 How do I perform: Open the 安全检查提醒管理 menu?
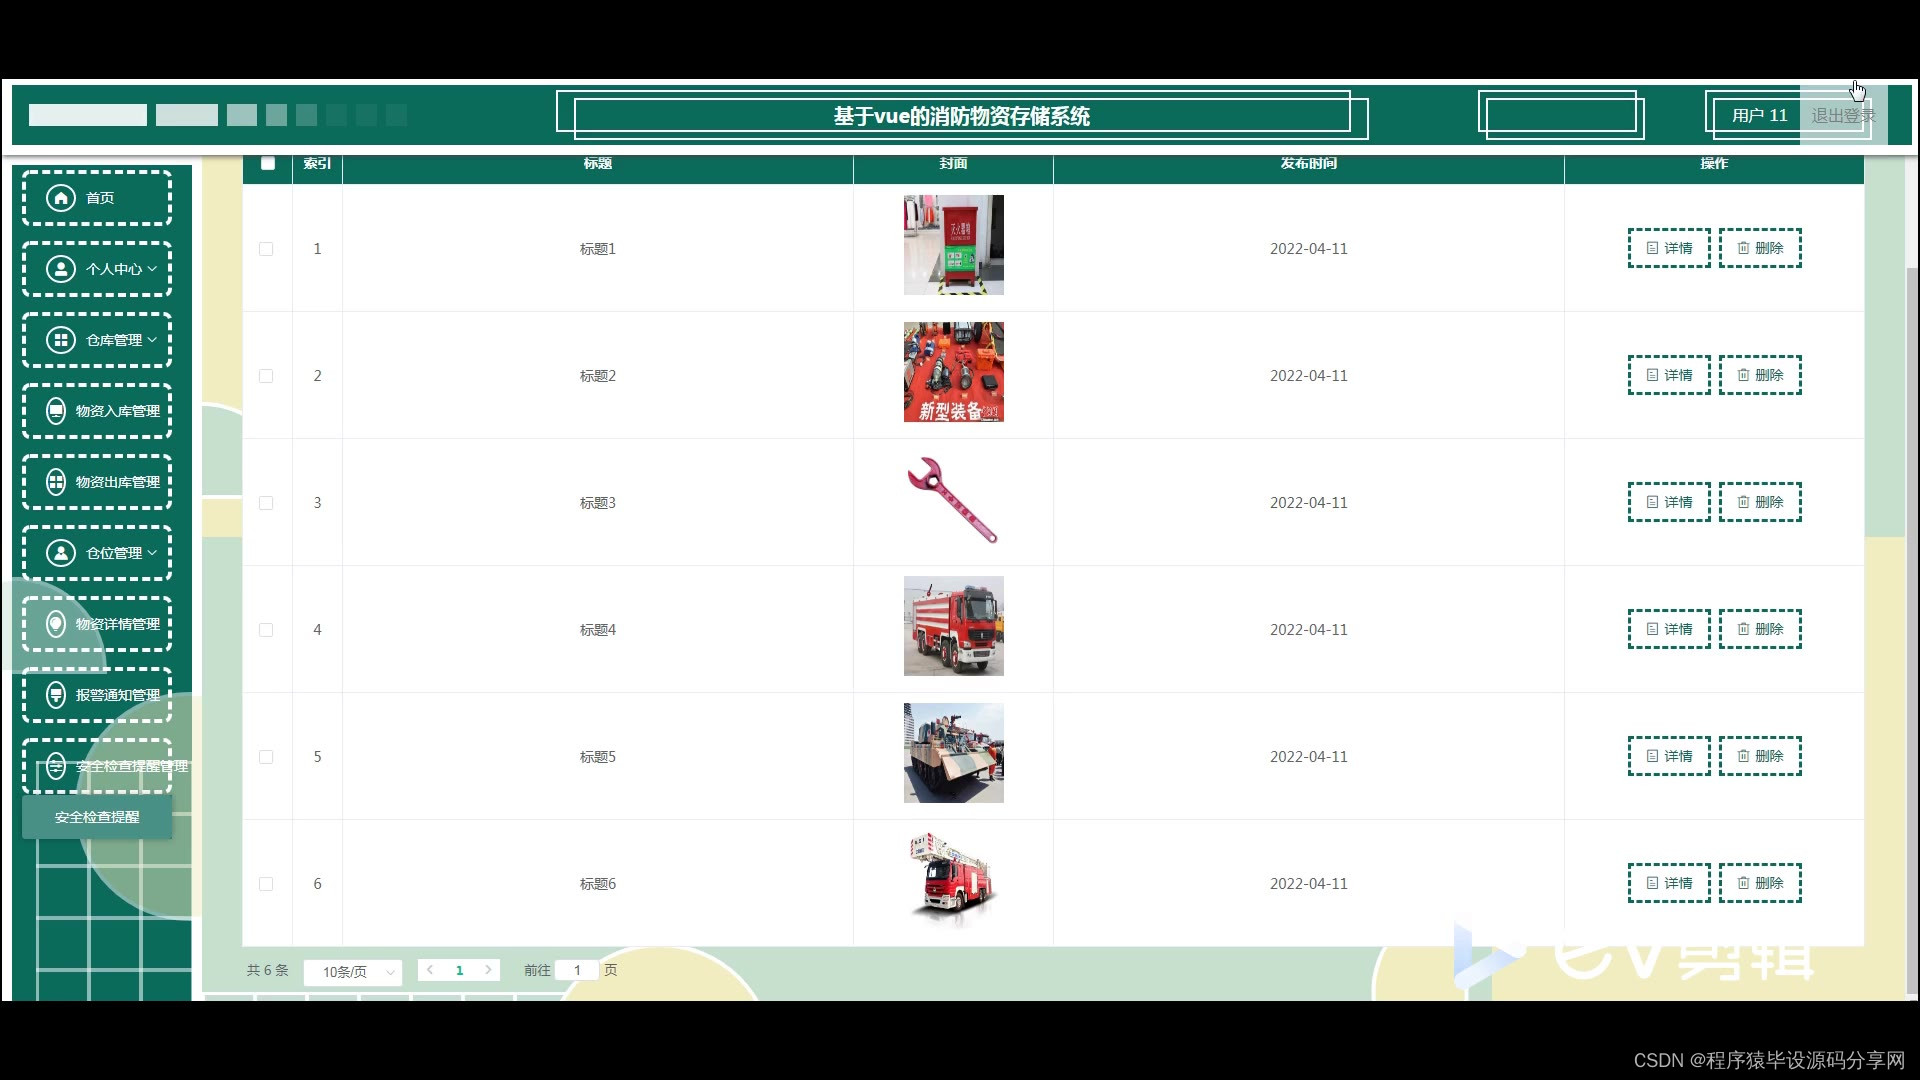tap(110, 766)
